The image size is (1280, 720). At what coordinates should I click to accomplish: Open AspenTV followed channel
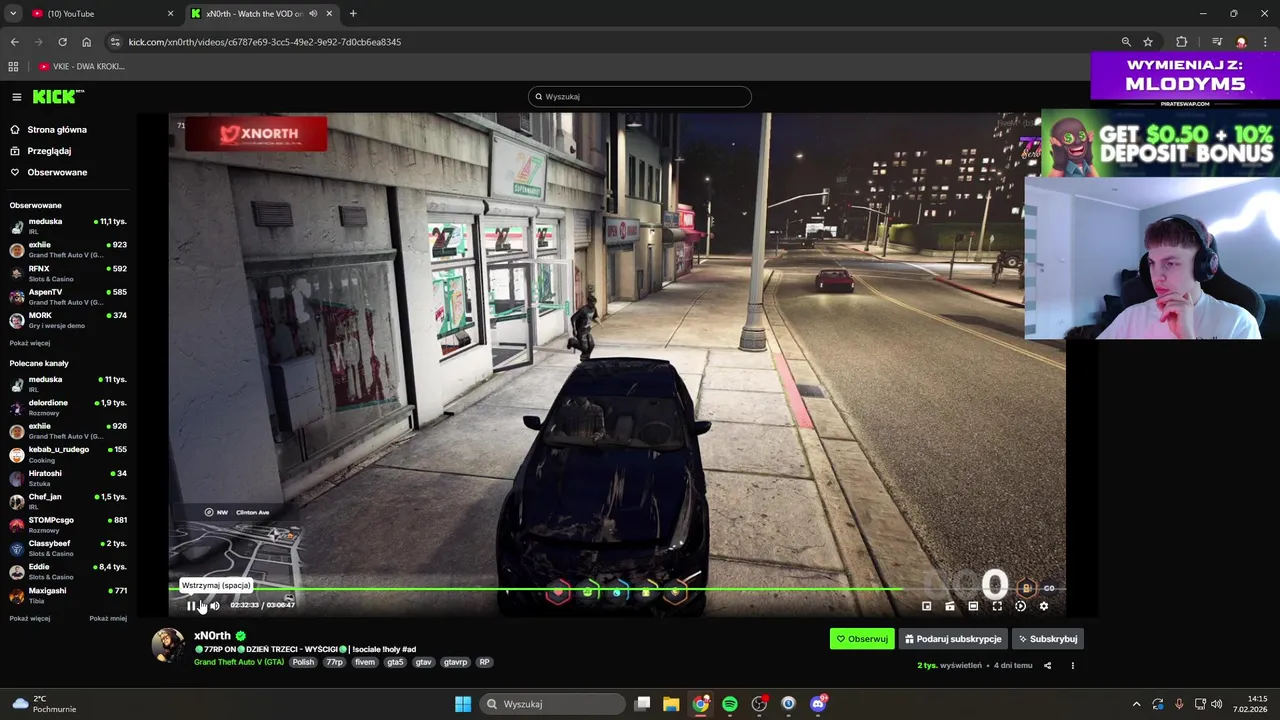[x=68, y=296]
